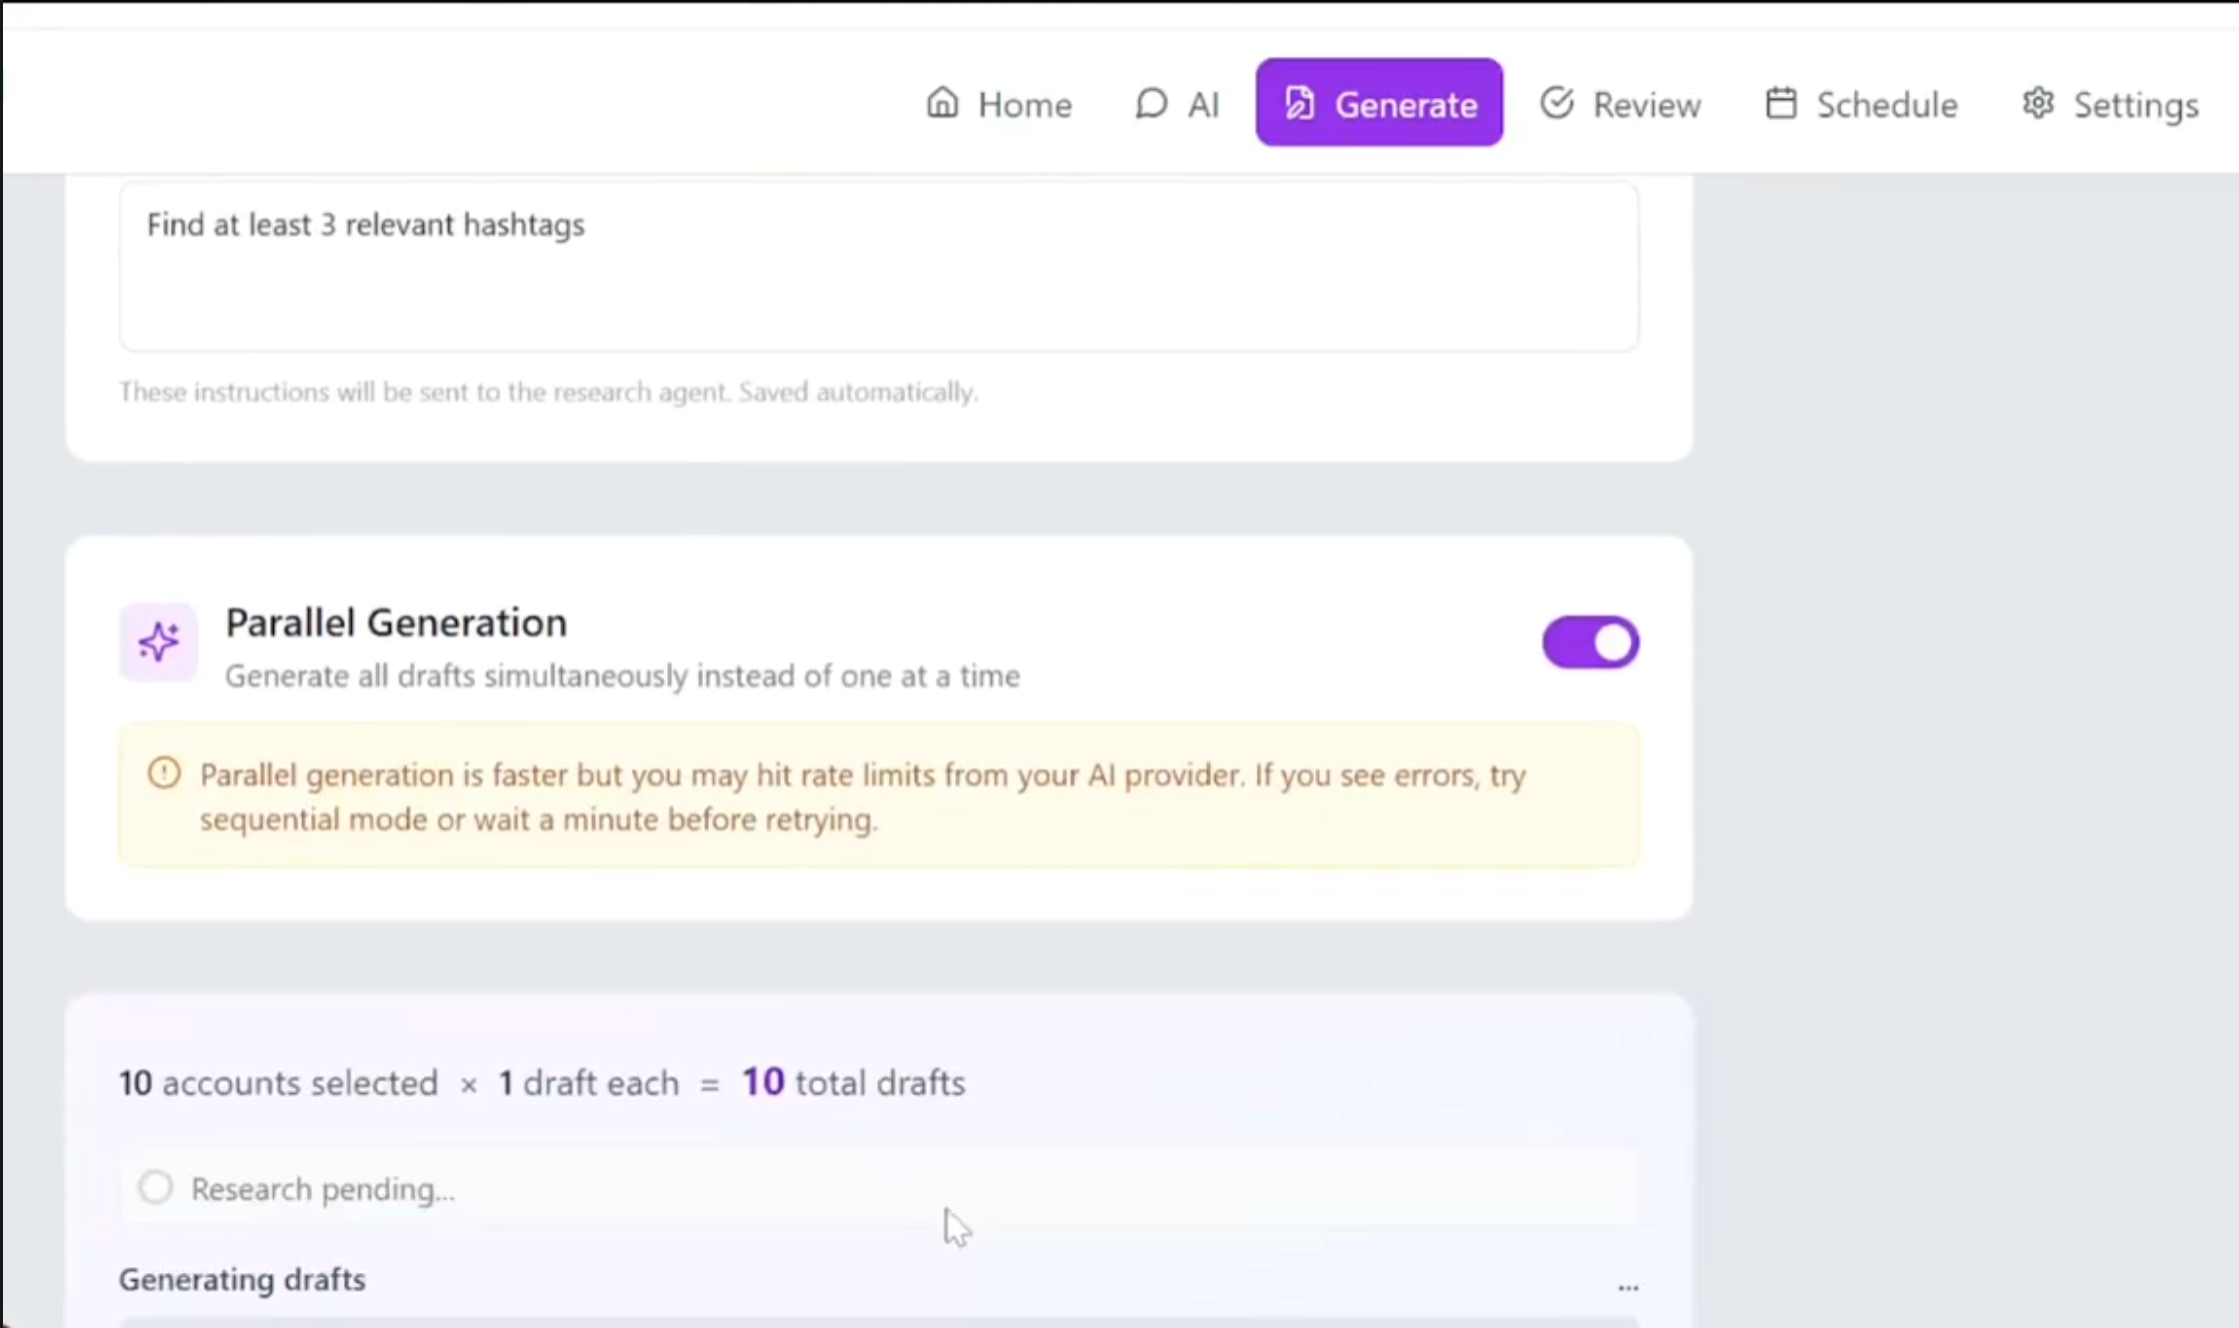Select the Generate tab

(x=1379, y=103)
